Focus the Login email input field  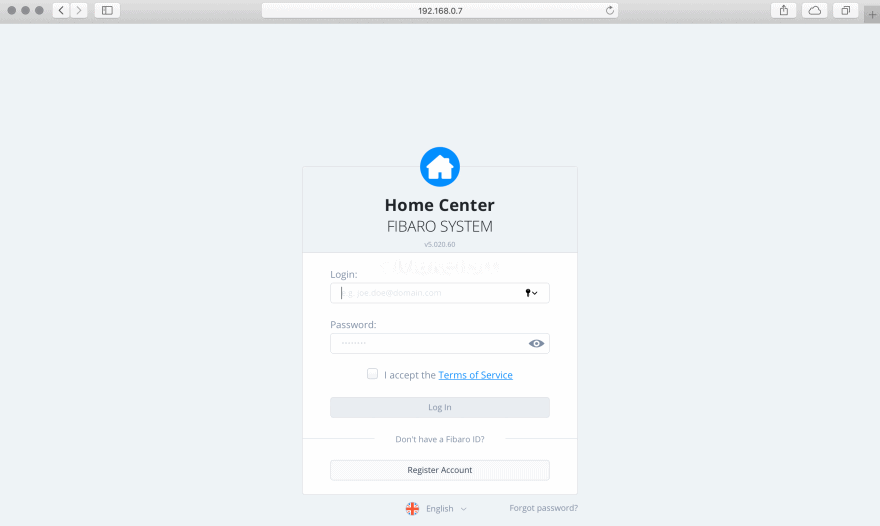coord(440,293)
